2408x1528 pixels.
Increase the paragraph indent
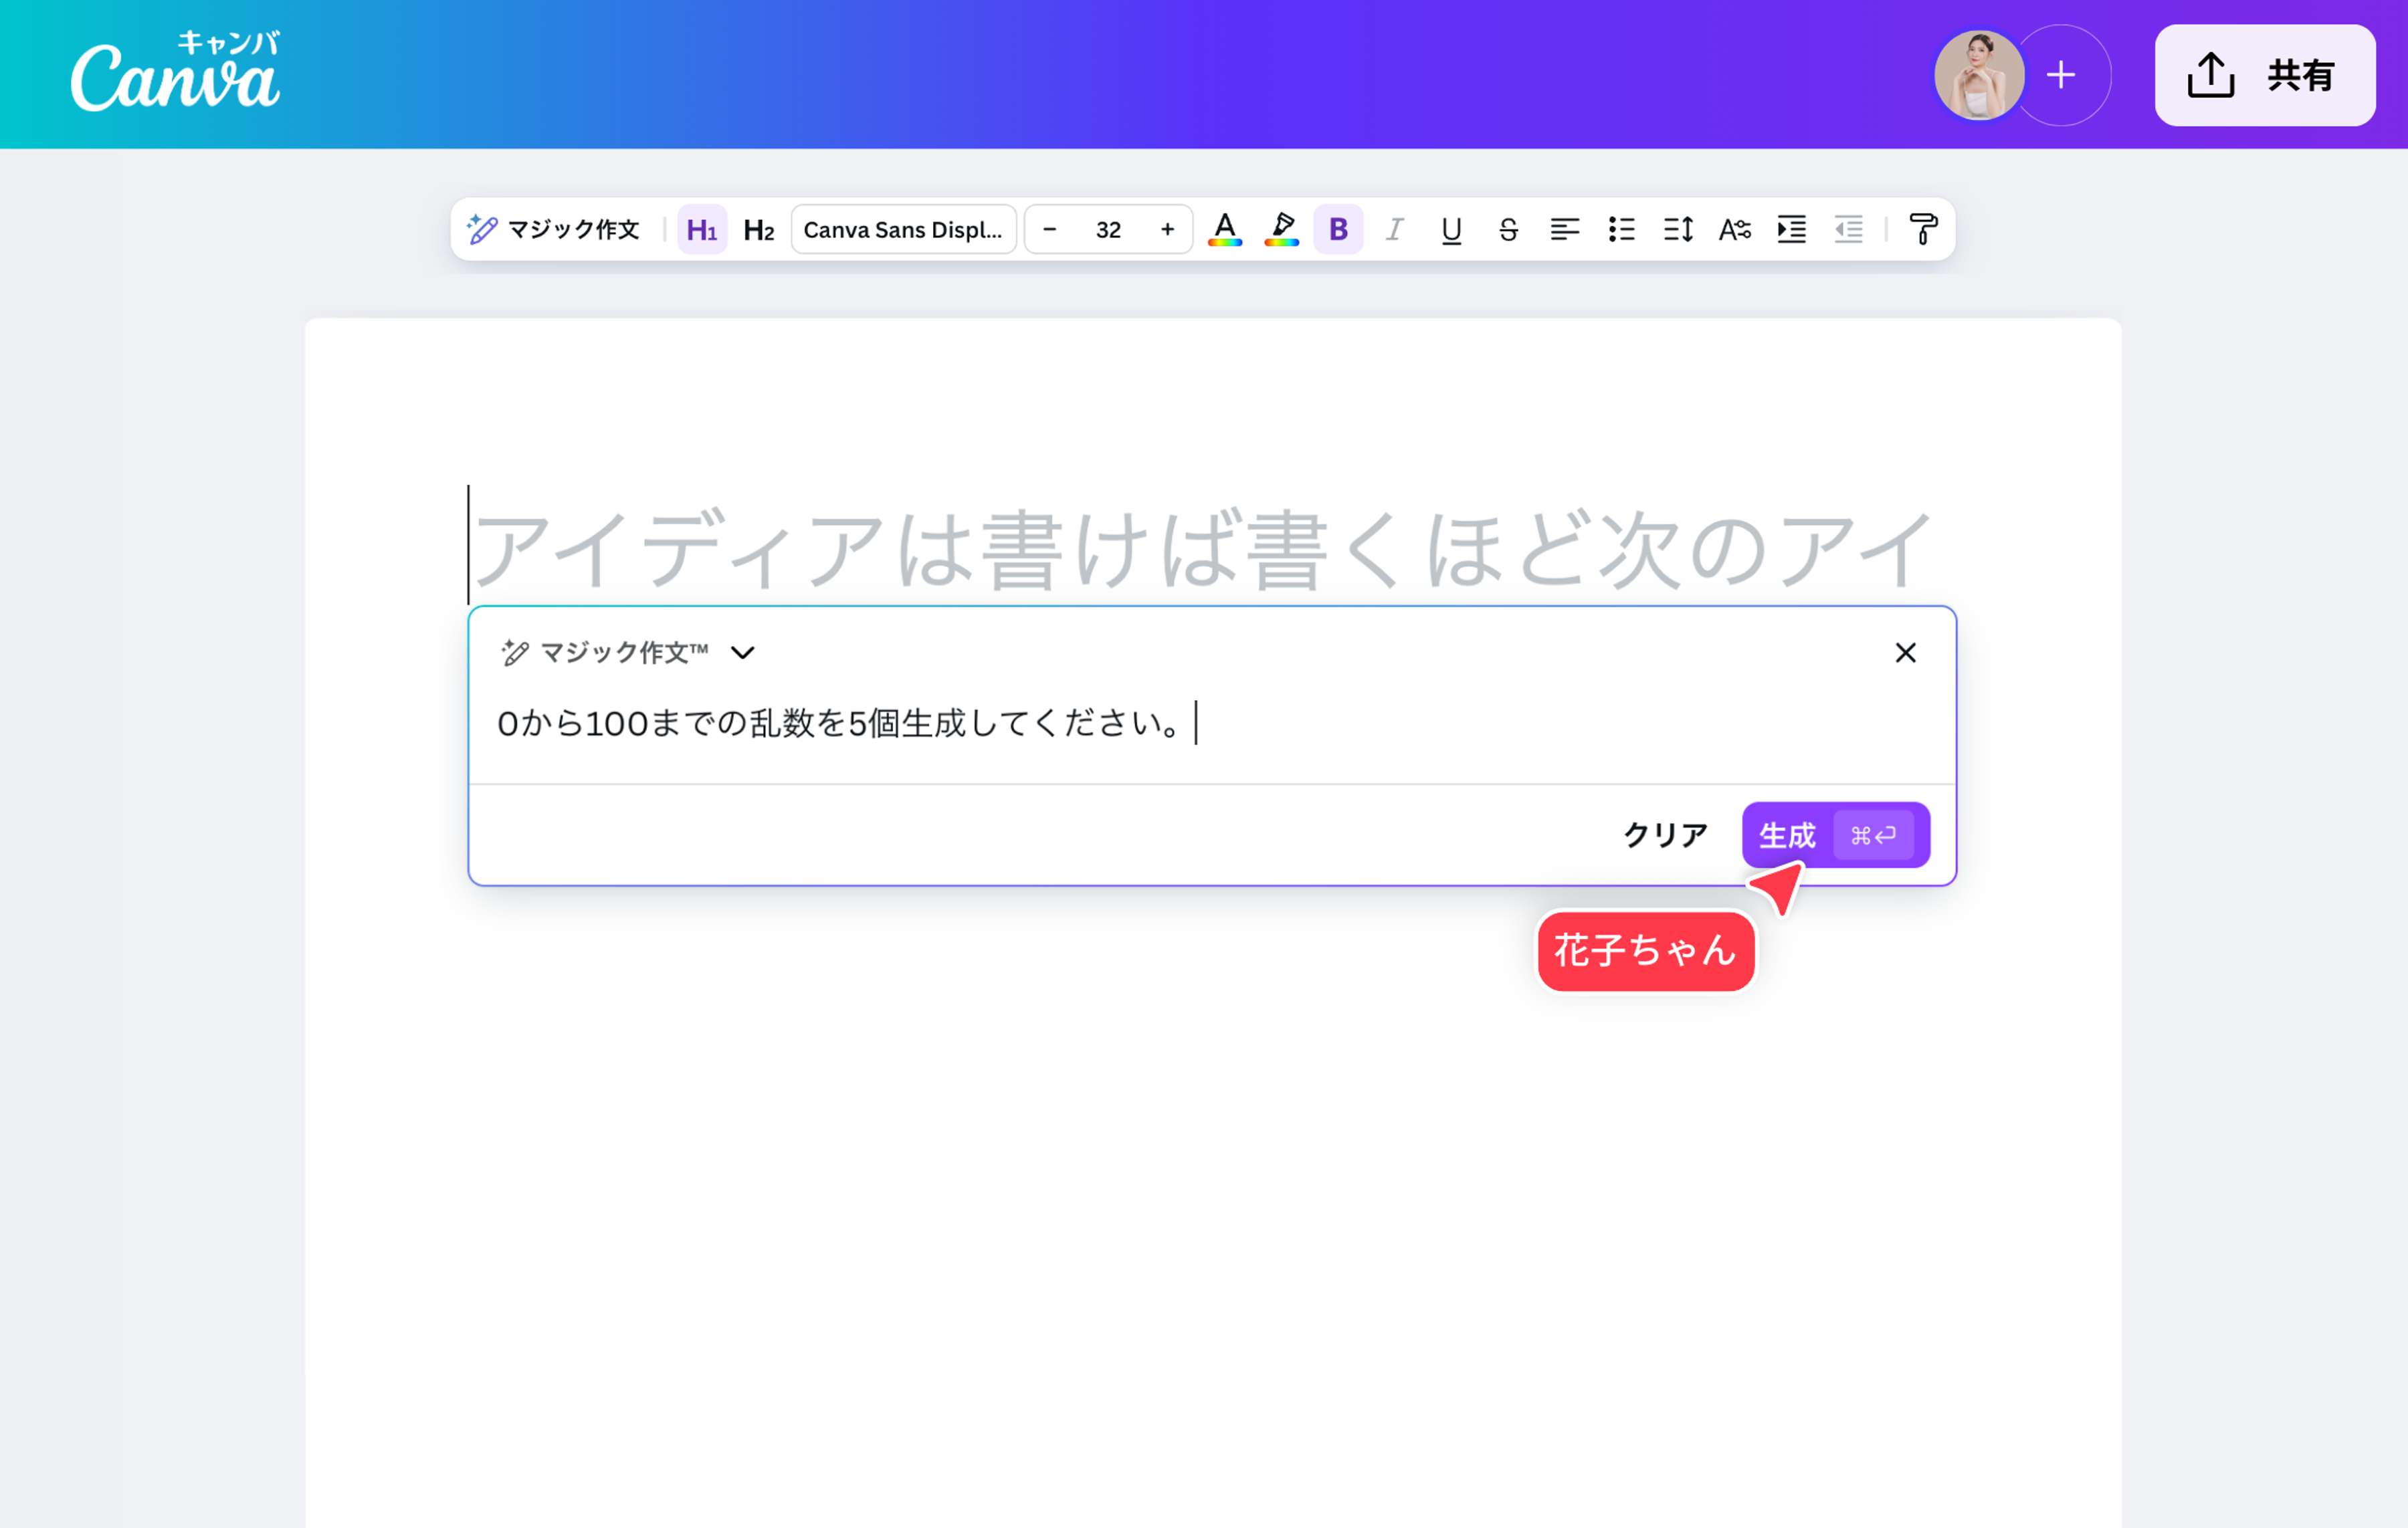1792,230
